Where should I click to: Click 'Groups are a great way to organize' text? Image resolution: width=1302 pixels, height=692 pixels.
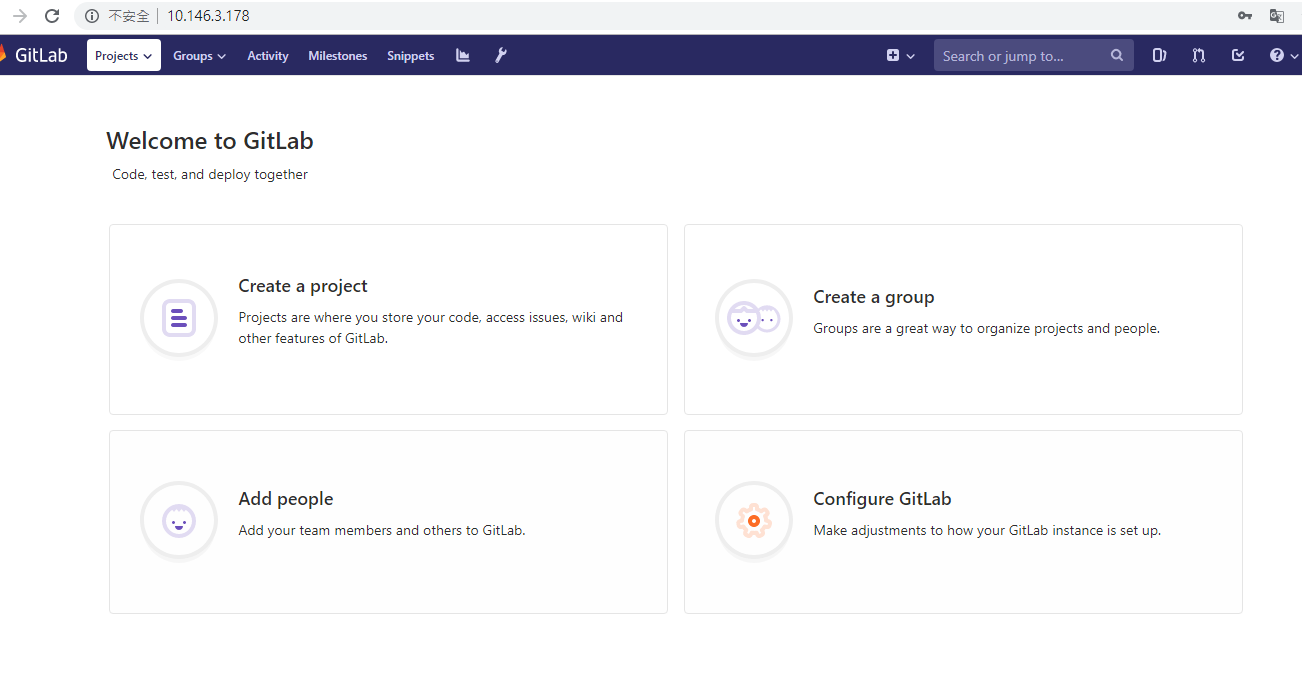point(987,328)
